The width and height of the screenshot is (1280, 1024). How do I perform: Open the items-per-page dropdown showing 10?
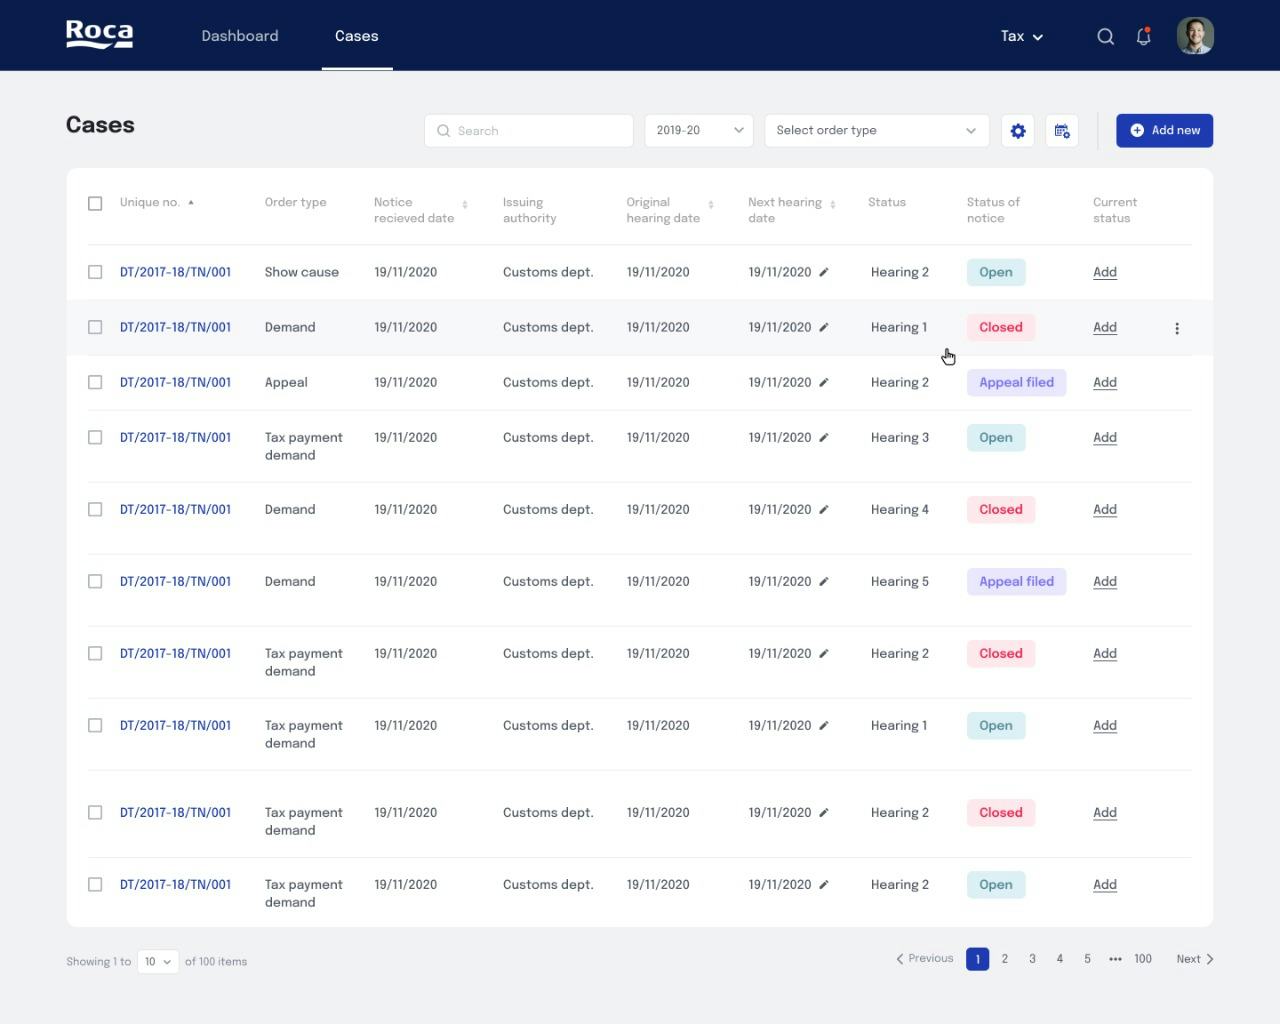click(x=156, y=961)
